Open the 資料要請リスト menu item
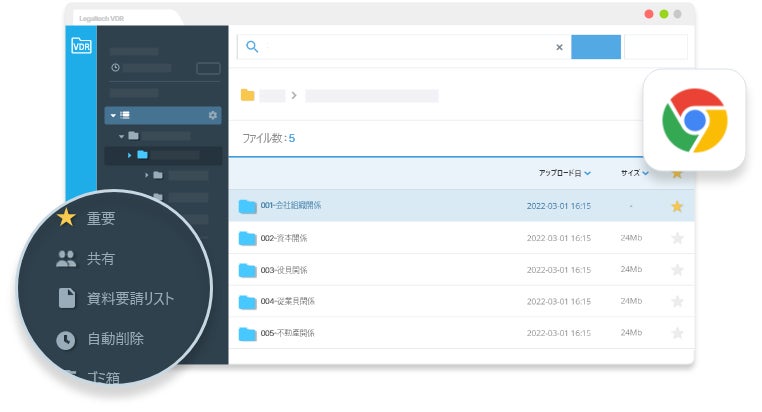 (x=130, y=298)
